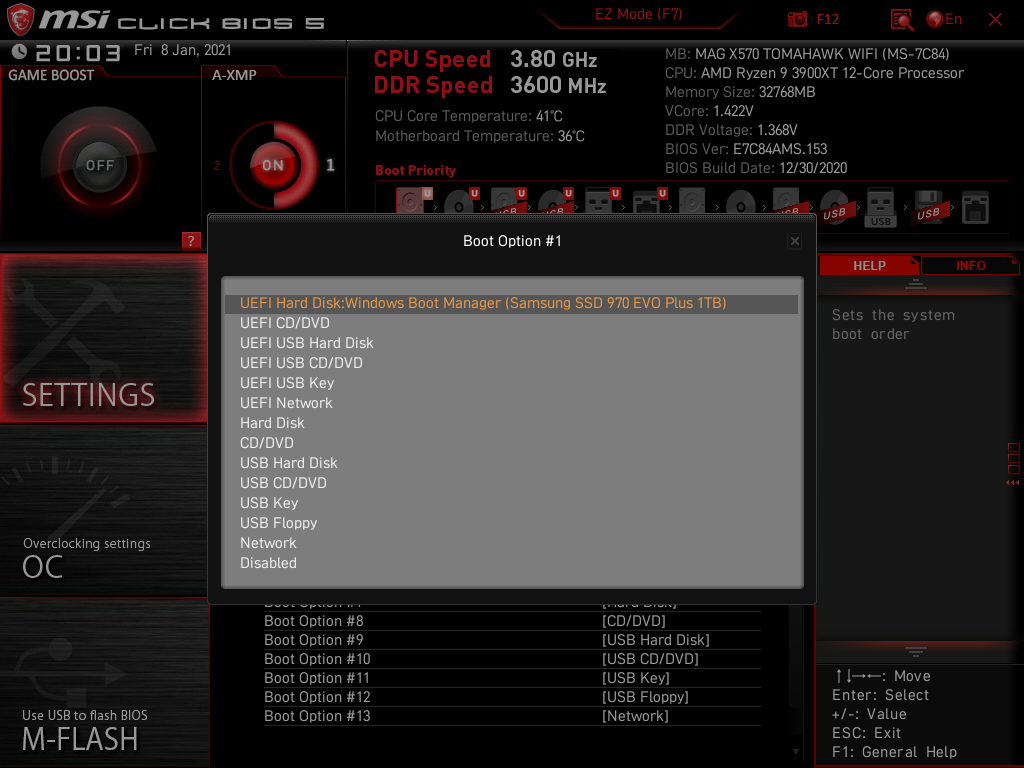Open Boot Option #12 [USB Floppy] dropdown

[512, 697]
